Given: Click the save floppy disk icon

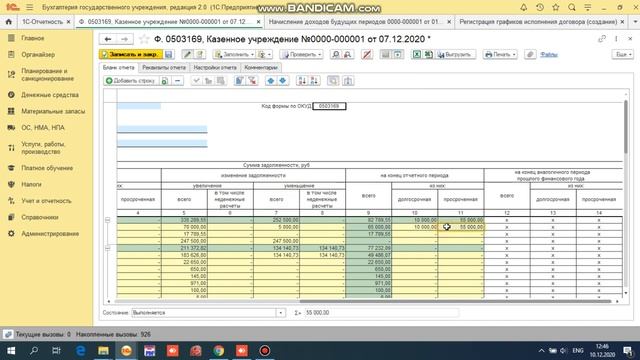Looking at the screenshot, I should 169,54.
